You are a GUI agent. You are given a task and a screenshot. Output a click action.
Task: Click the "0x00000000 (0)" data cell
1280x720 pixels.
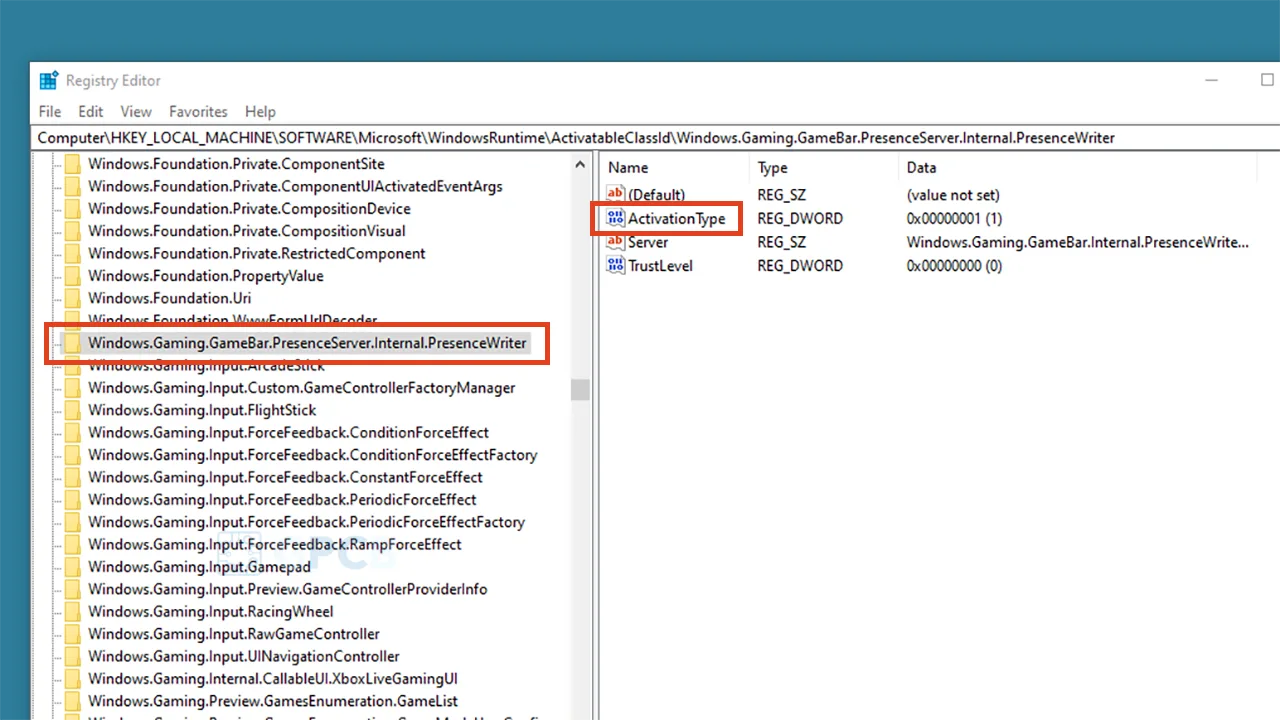(x=954, y=266)
